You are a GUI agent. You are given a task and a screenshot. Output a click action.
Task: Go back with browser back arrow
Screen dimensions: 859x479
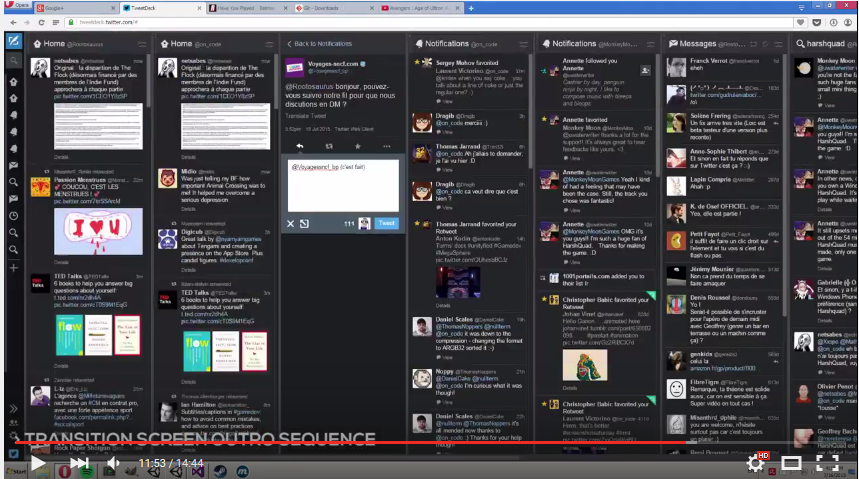(13, 22)
